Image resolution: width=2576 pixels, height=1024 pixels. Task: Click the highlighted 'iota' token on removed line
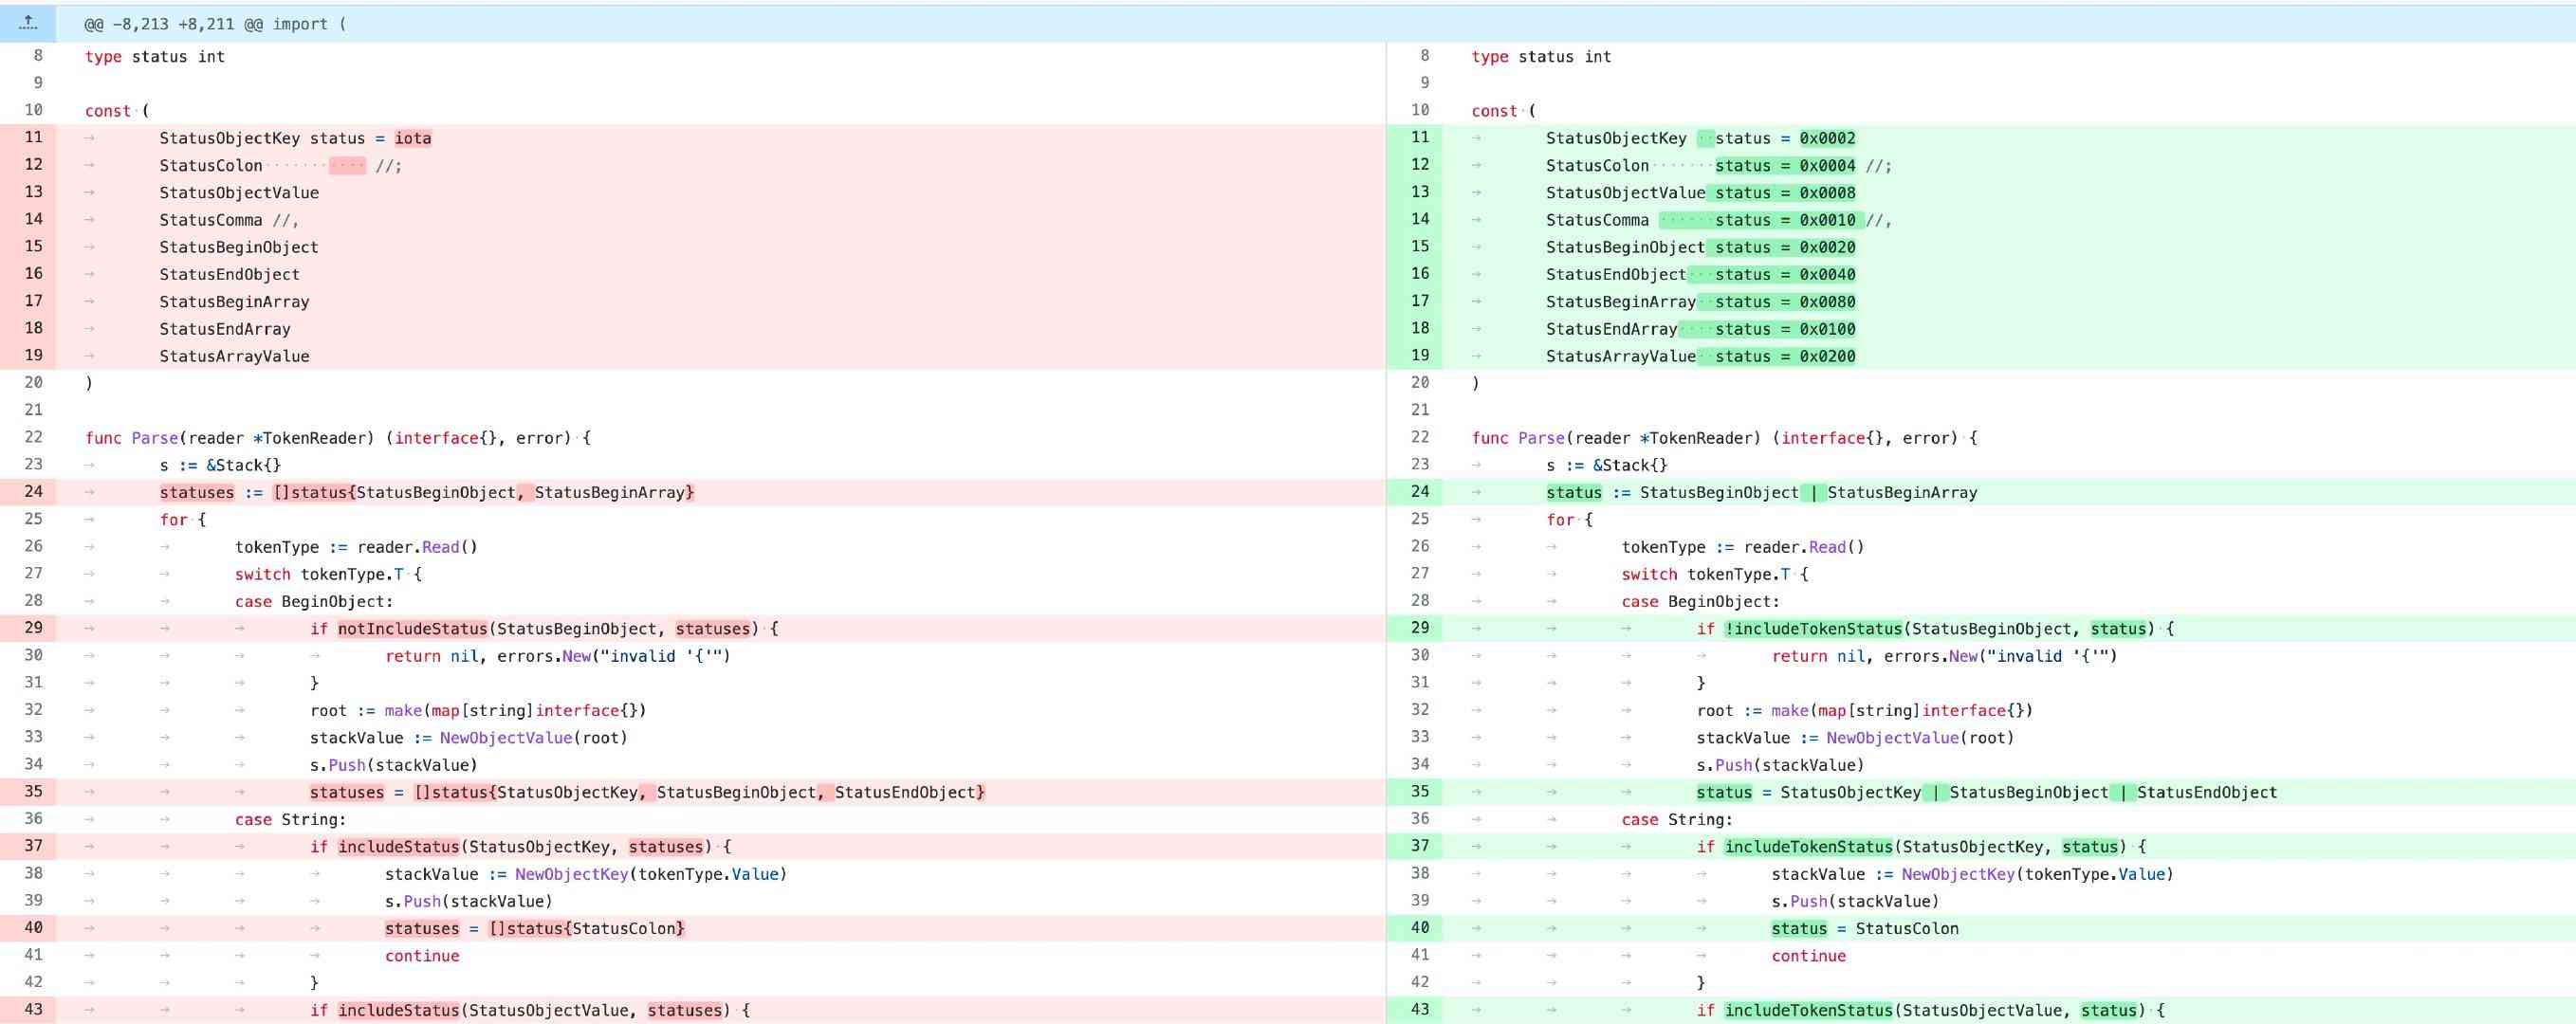413,139
